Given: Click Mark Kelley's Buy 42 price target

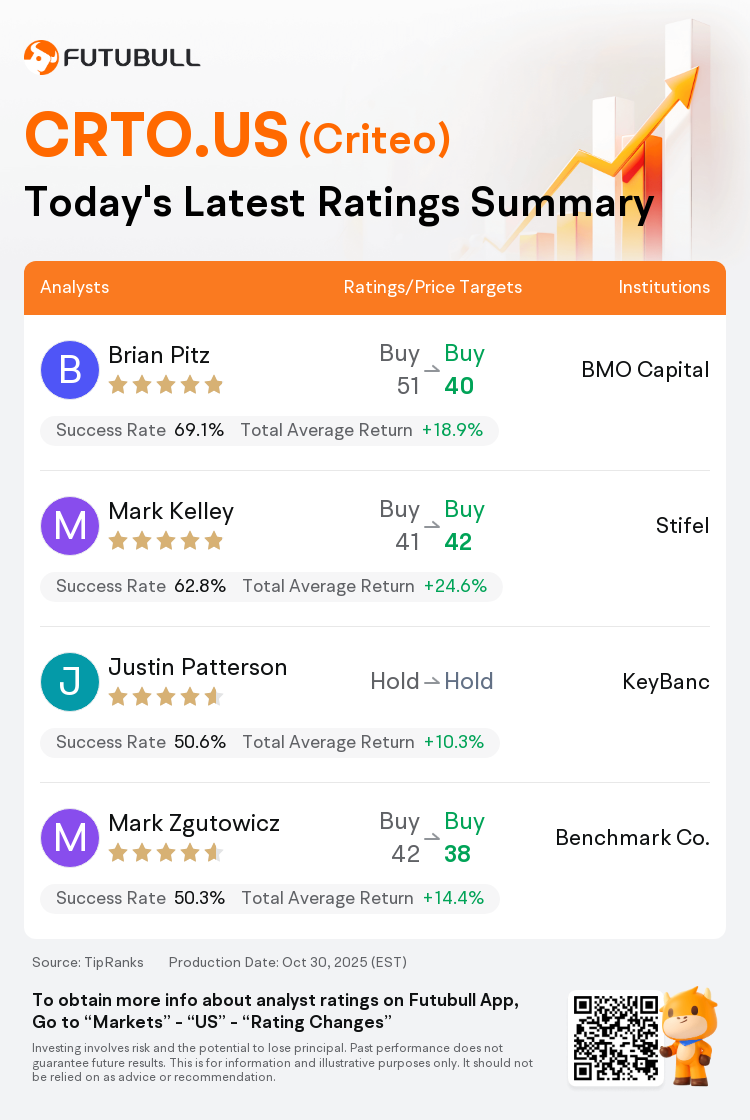Looking at the screenshot, I should pyautogui.click(x=461, y=526).
